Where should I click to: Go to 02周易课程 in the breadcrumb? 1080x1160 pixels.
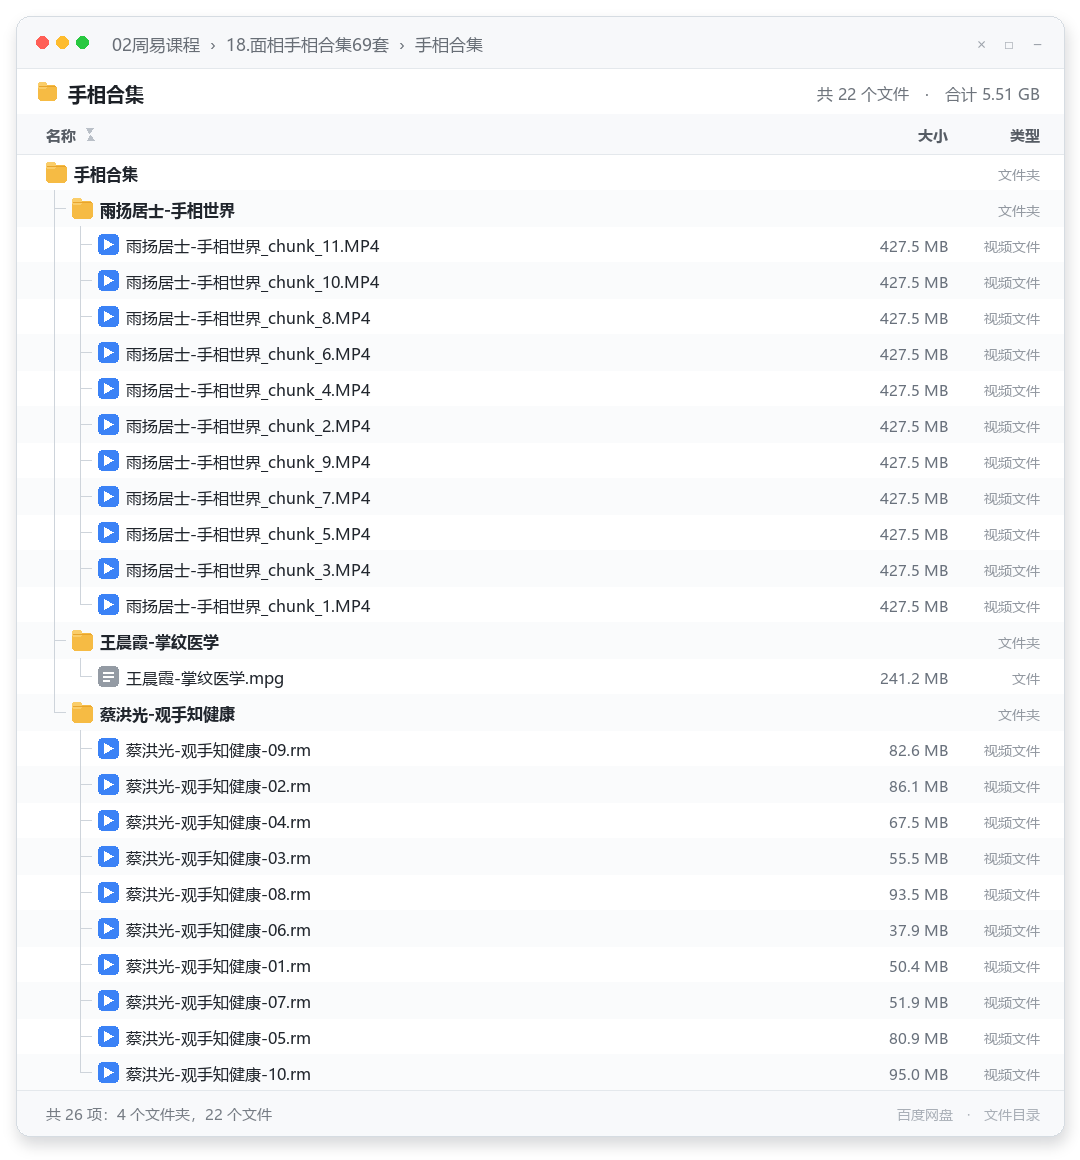pyautogui.click(x=156, y=45)
